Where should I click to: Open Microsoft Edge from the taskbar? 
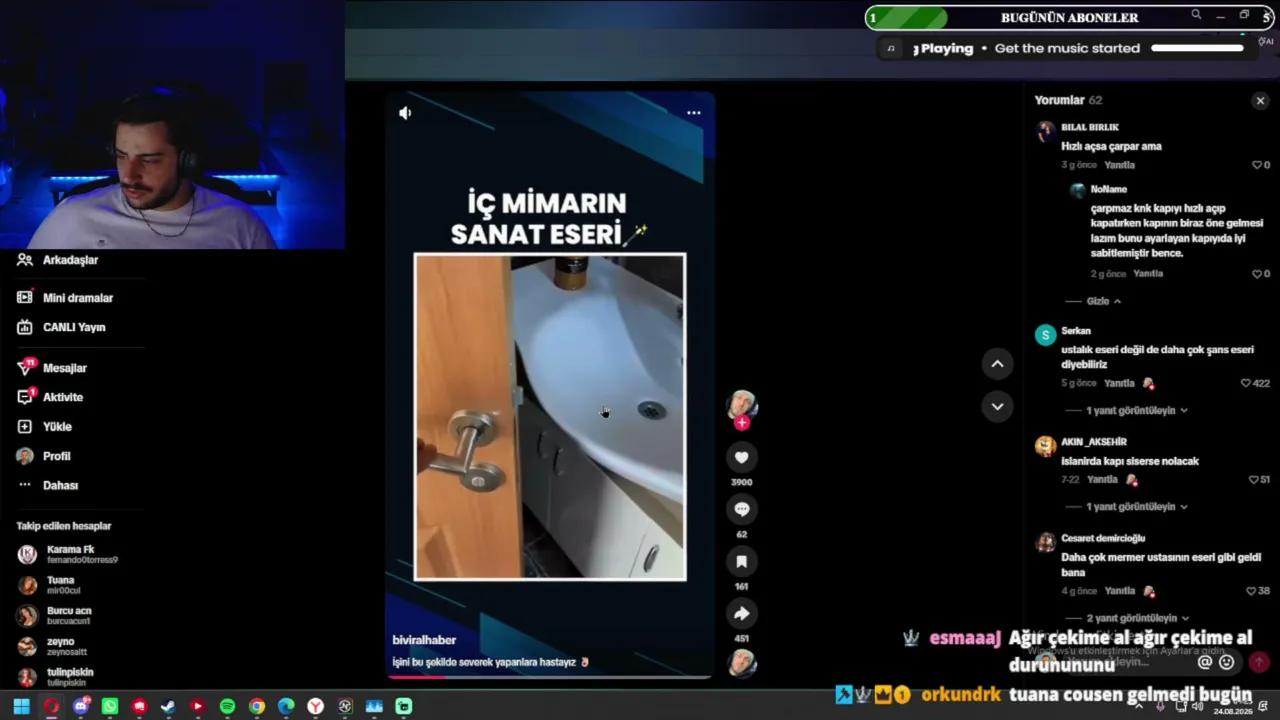[286, 707]
